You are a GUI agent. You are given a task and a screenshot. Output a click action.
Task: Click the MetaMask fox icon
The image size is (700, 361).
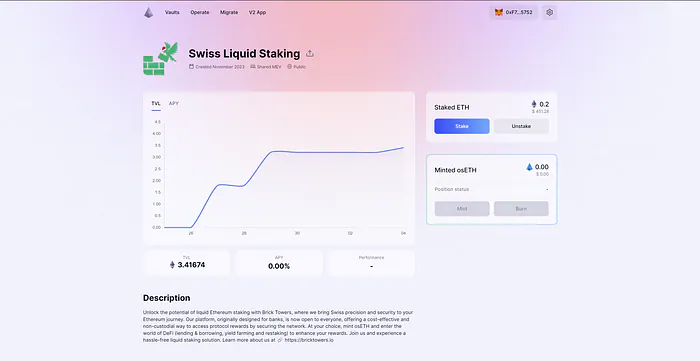(x=499, y=12)
